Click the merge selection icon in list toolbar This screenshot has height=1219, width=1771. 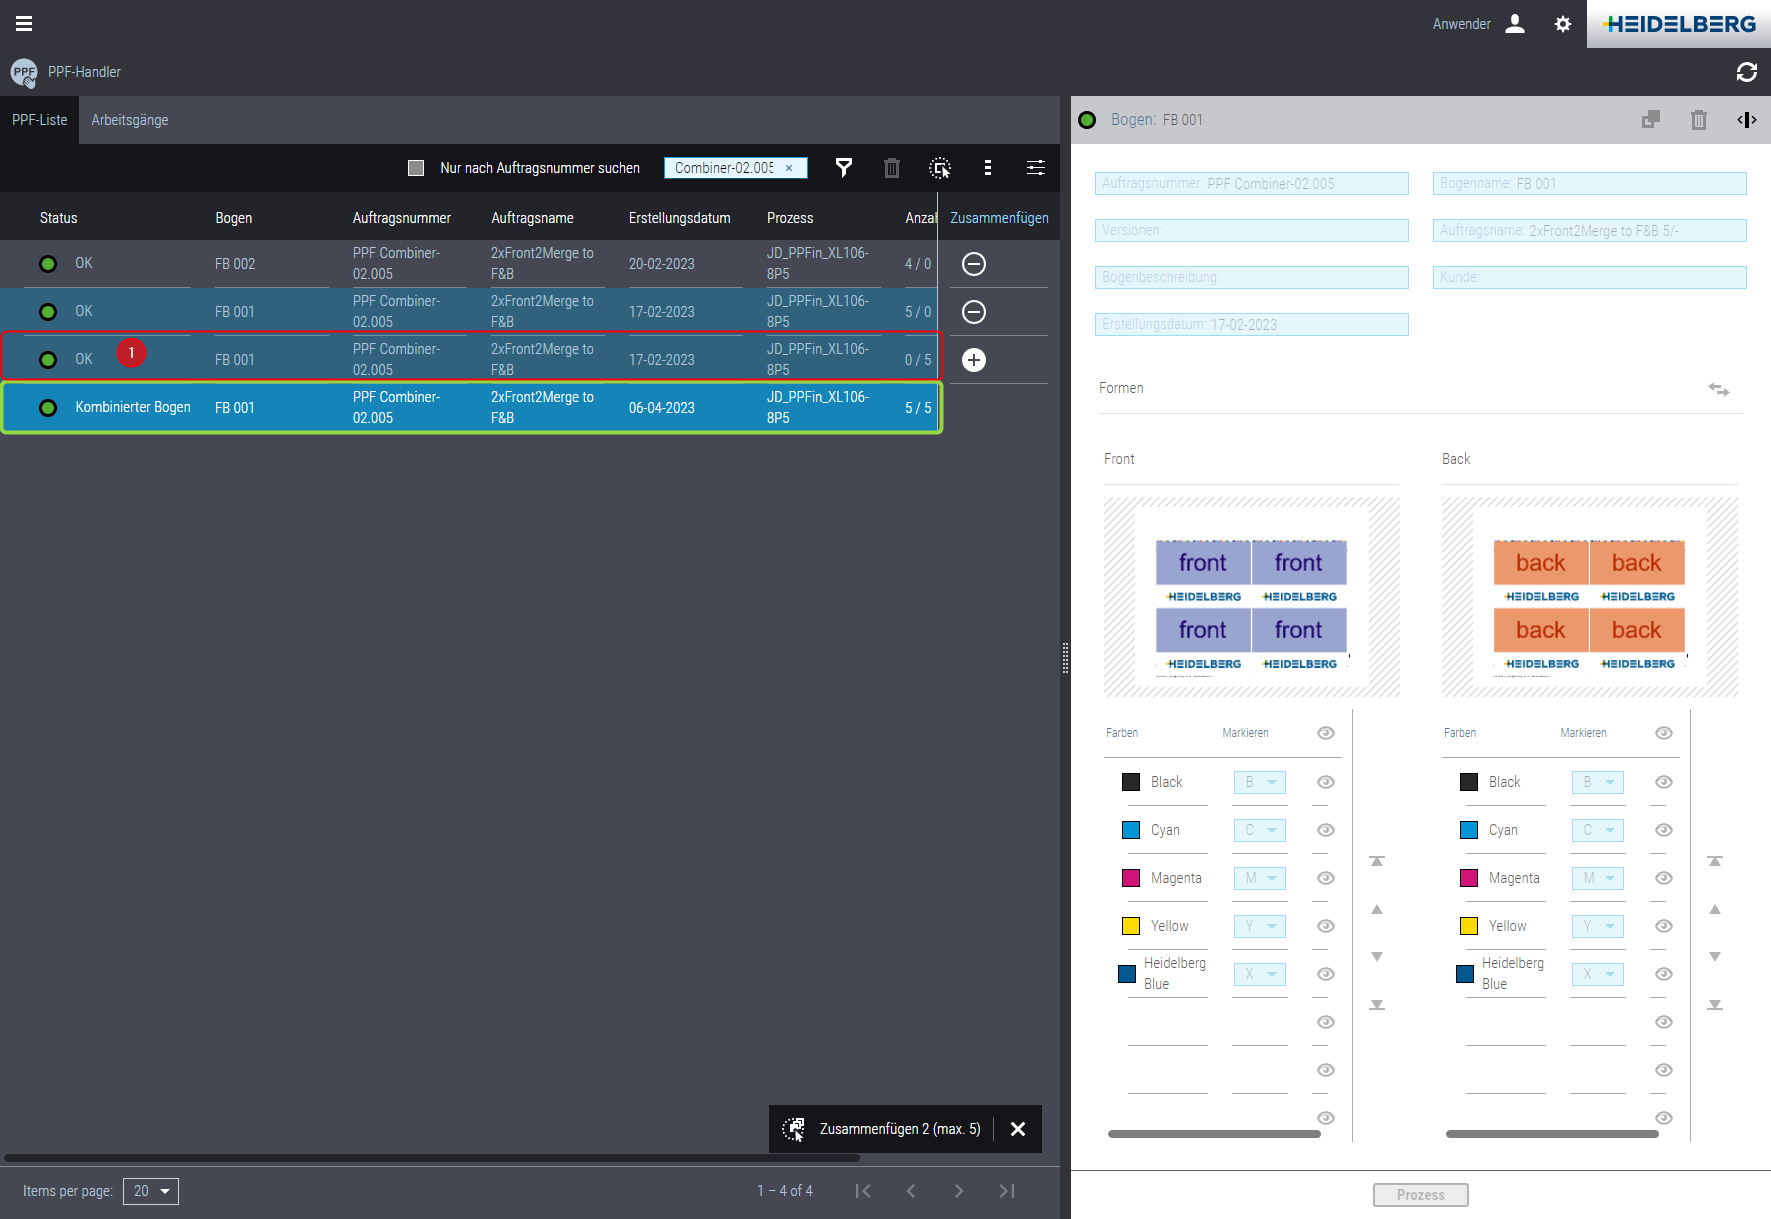[940, 168]
